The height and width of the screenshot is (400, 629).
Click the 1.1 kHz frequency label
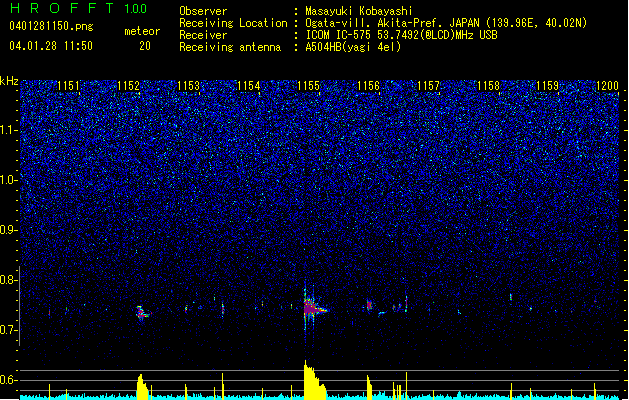[x=9, y=130]
